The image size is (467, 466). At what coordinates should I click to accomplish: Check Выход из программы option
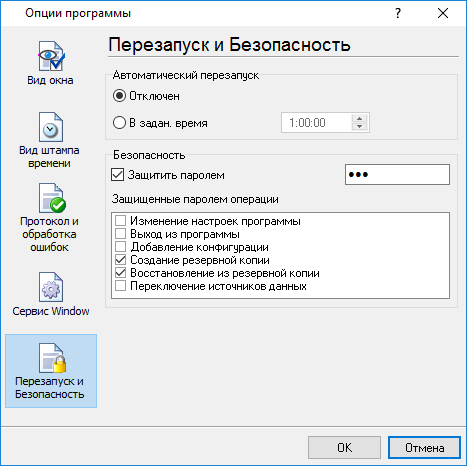point(120,234)
